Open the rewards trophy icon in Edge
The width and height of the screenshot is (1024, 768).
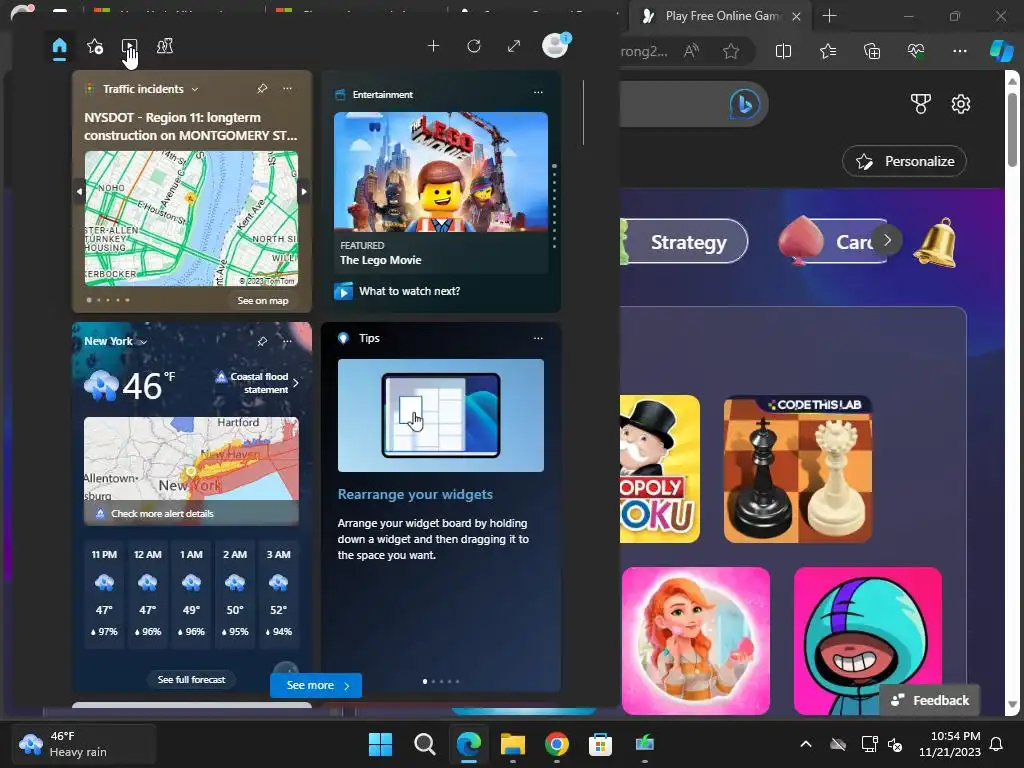tap(921, 104)
